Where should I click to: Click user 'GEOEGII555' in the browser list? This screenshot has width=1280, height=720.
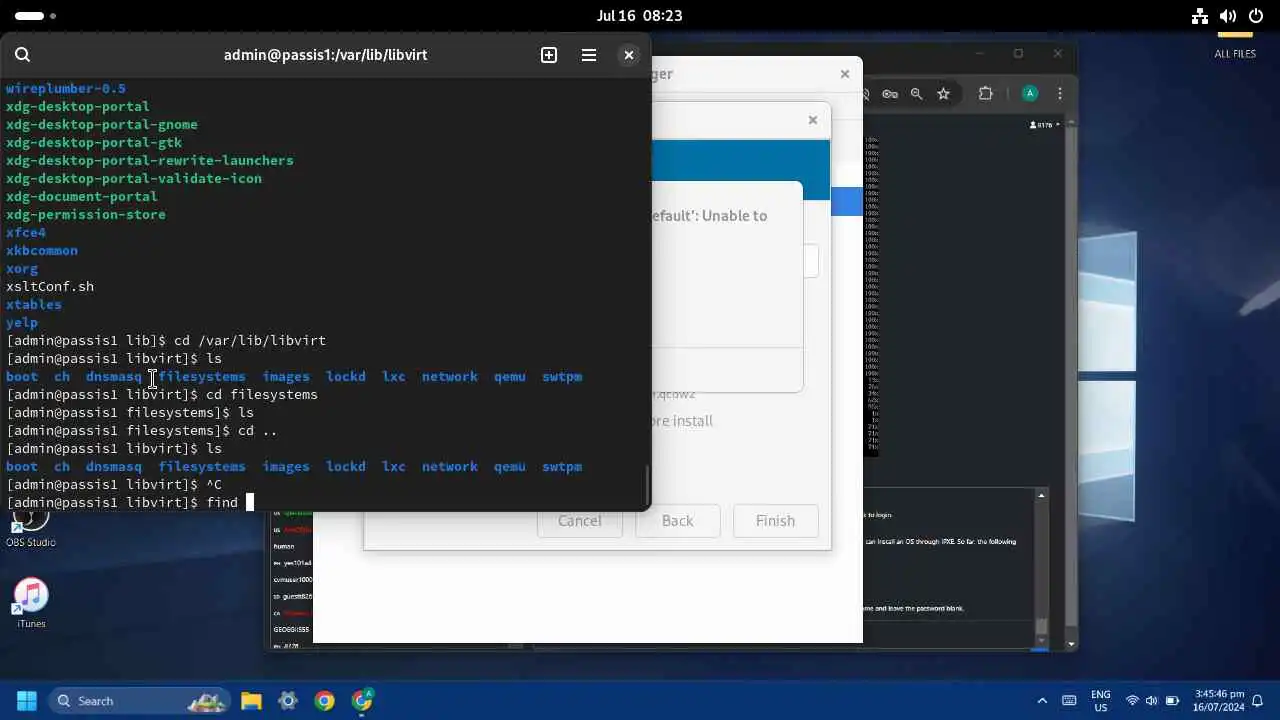pos(292,630)
